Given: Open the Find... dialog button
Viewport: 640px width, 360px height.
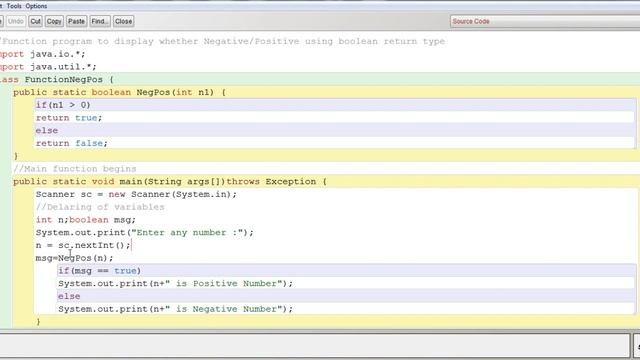Looking at the screenshot, I should coord(100,21).
